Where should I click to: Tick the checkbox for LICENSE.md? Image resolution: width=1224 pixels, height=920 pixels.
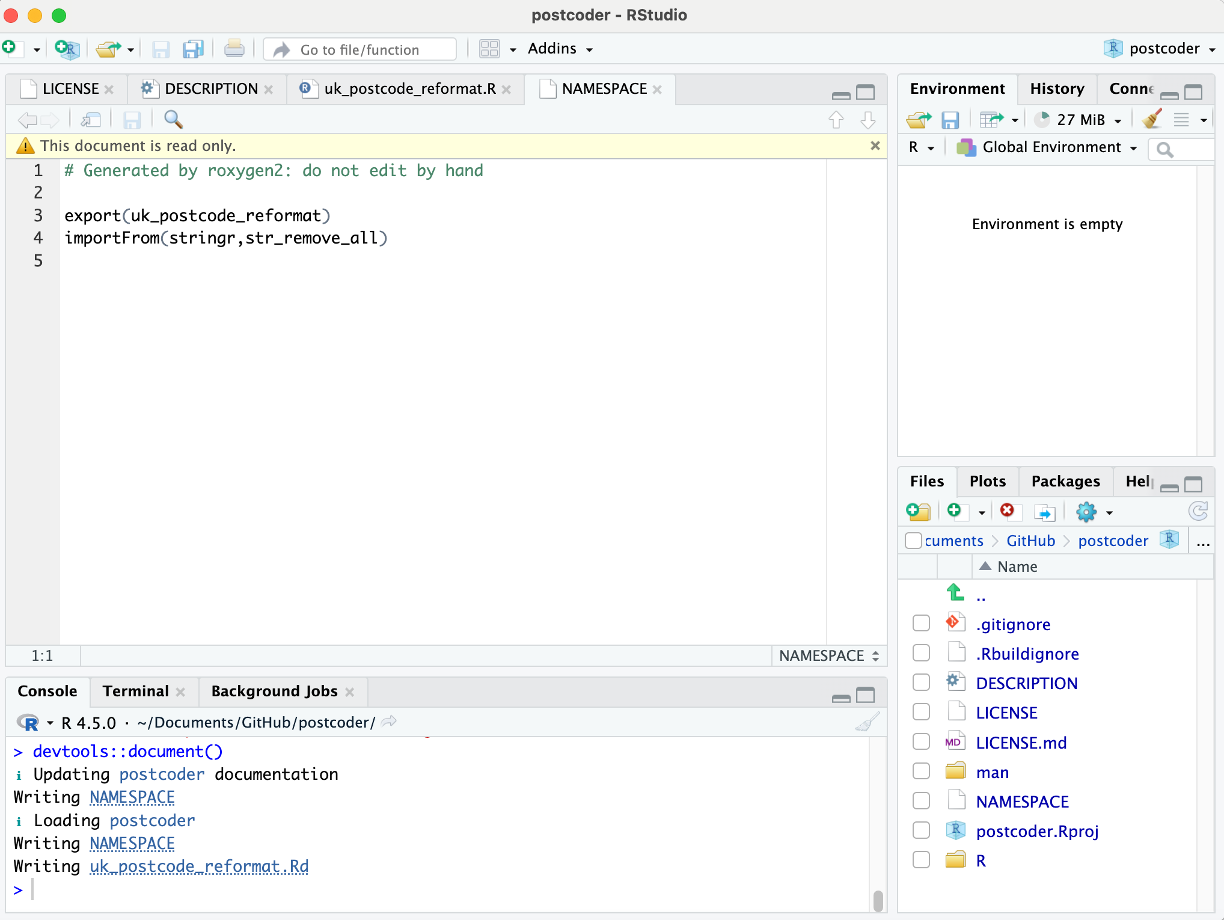point(921,742)
